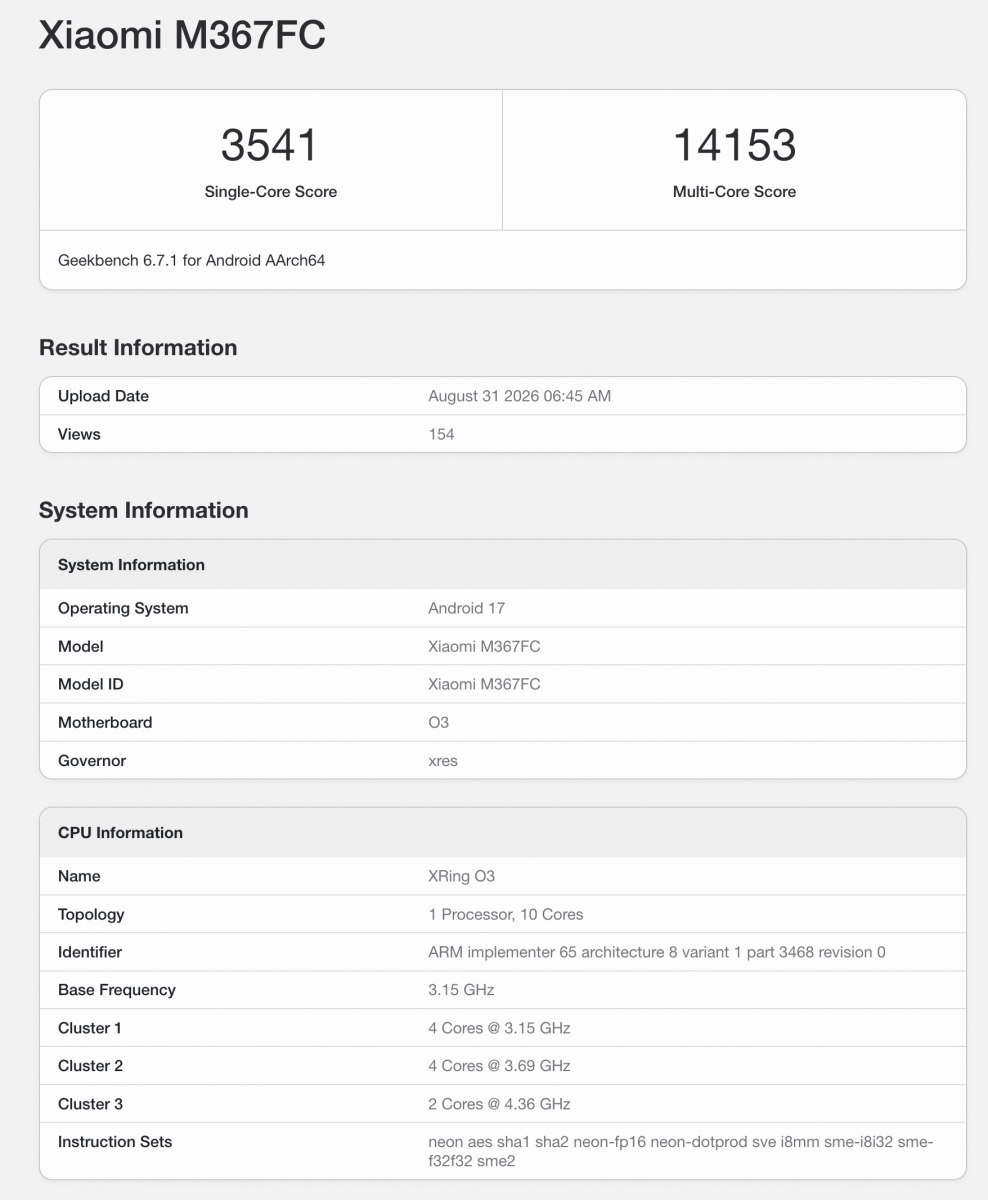The height and width of the screenshot is (1200, 988).
Task: Select the instruction sets list starting with neon aes
Action: pyautogui.click(x=680, y=1151)
